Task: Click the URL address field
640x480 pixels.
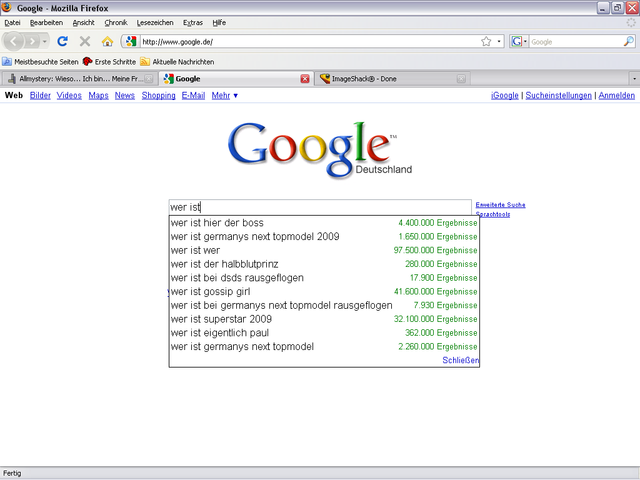Action: [309, 42]
